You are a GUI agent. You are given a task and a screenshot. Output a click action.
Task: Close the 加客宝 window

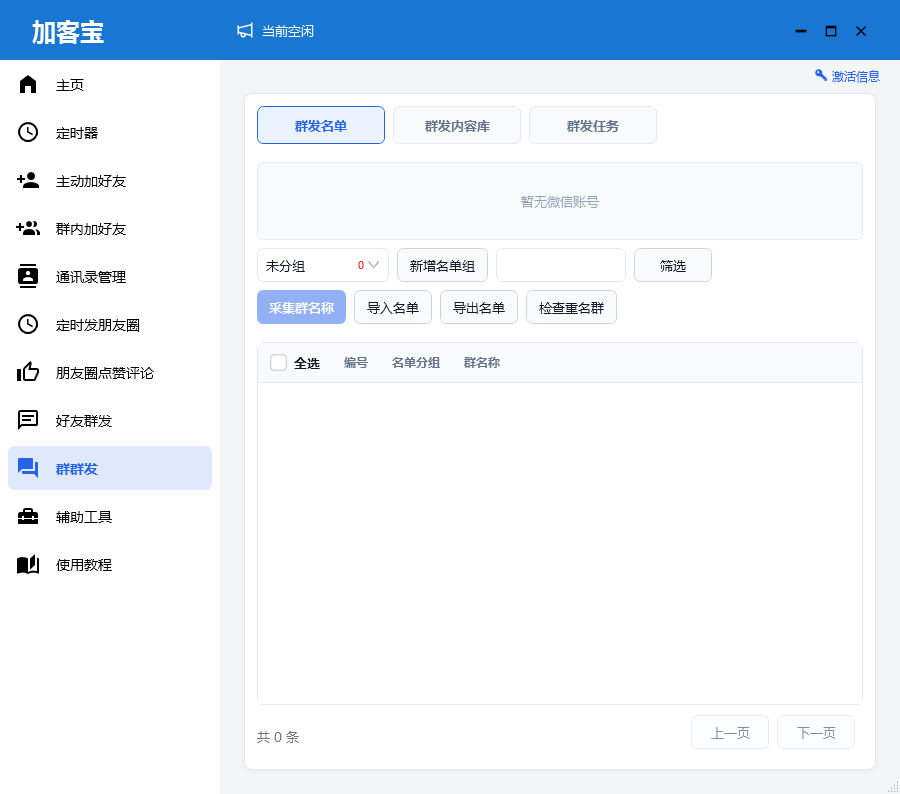tap(861, 31)
